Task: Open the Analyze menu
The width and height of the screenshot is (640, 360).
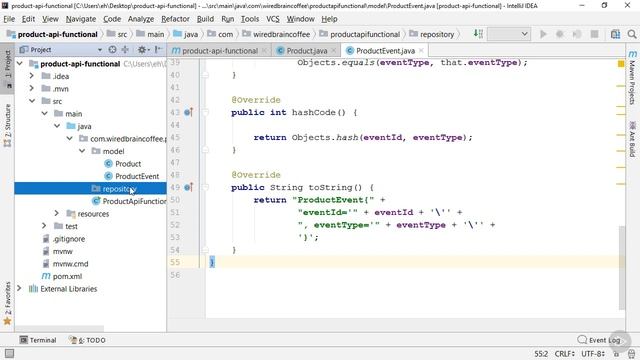Action: (141, 19)
